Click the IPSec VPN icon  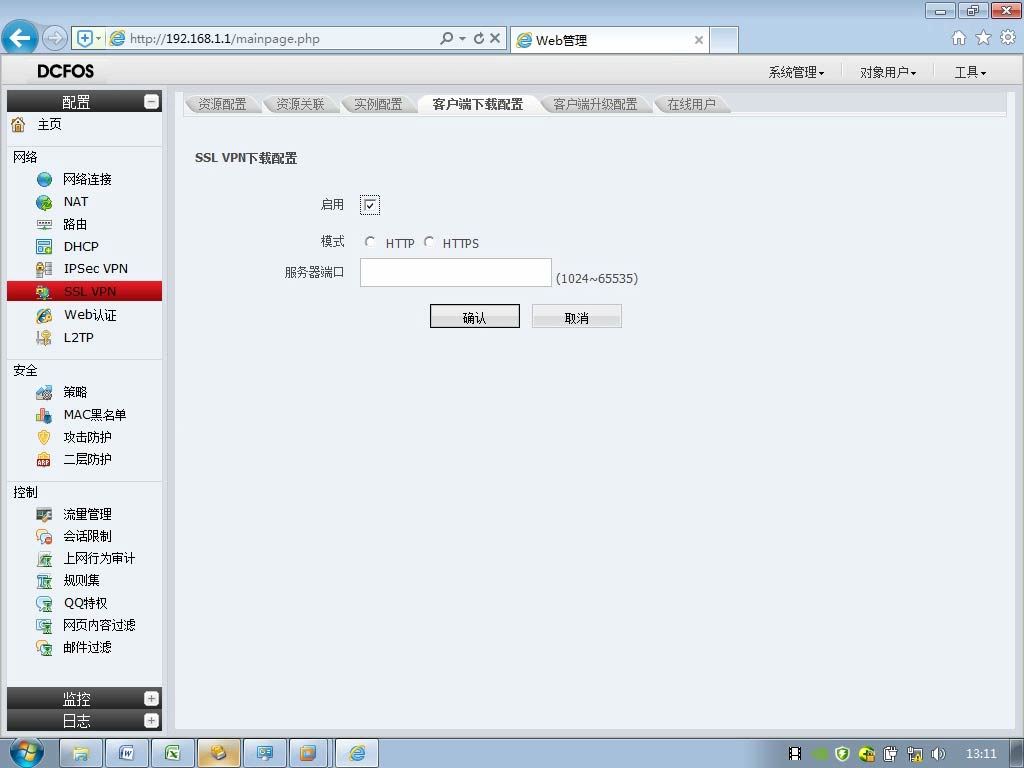(44, 269)
